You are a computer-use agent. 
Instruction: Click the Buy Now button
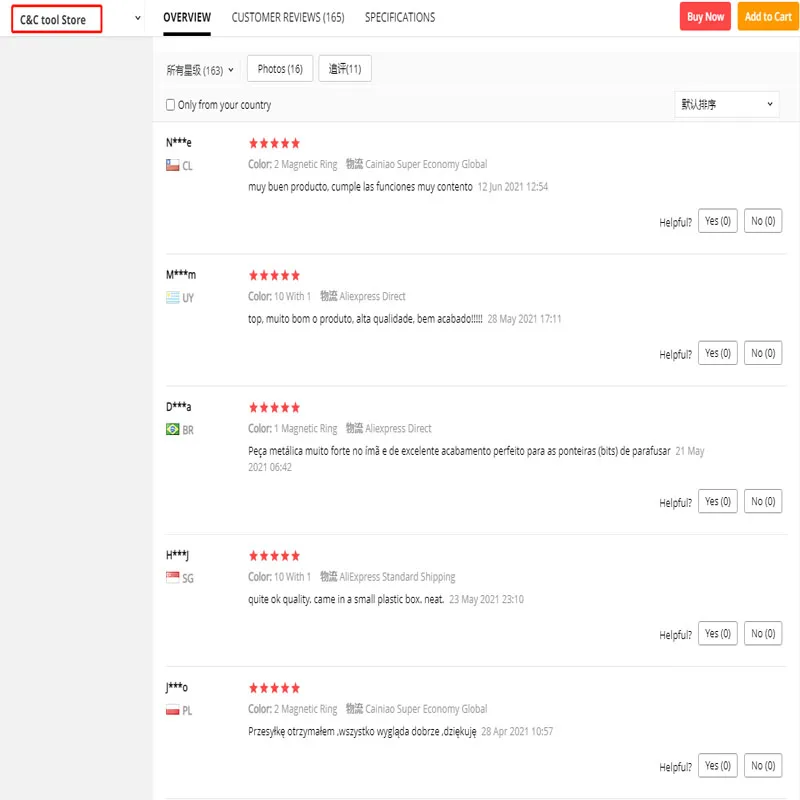pos(705,16)
